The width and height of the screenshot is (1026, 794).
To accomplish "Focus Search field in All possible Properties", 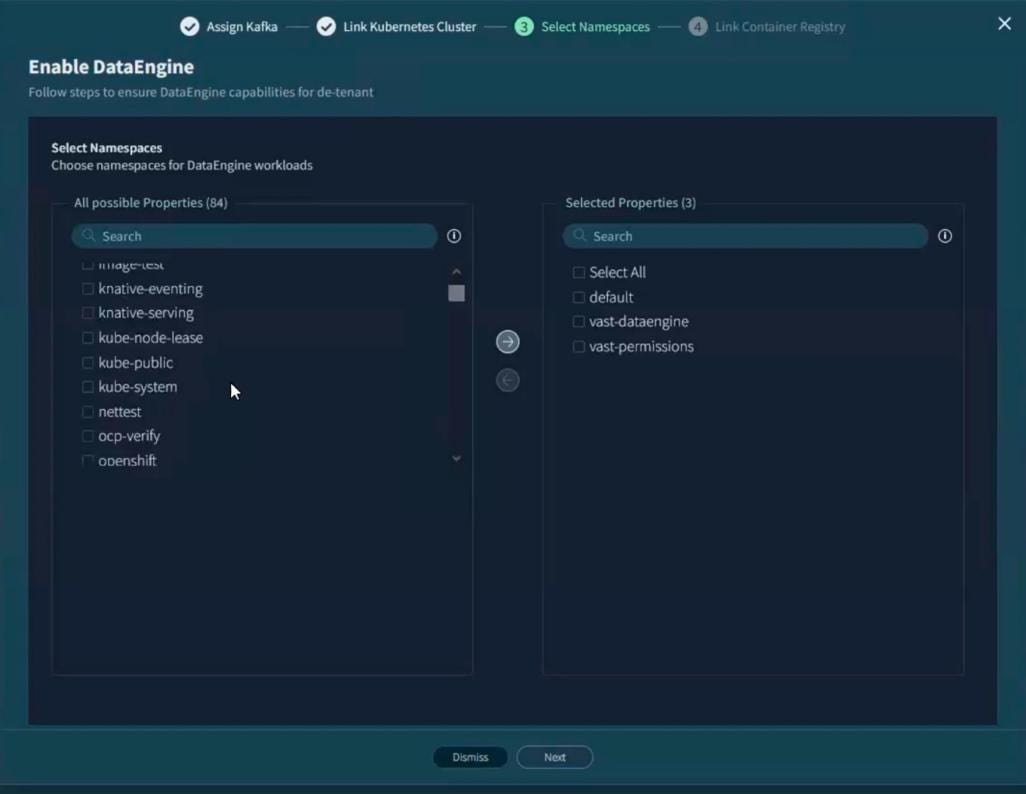I will 255,236.
